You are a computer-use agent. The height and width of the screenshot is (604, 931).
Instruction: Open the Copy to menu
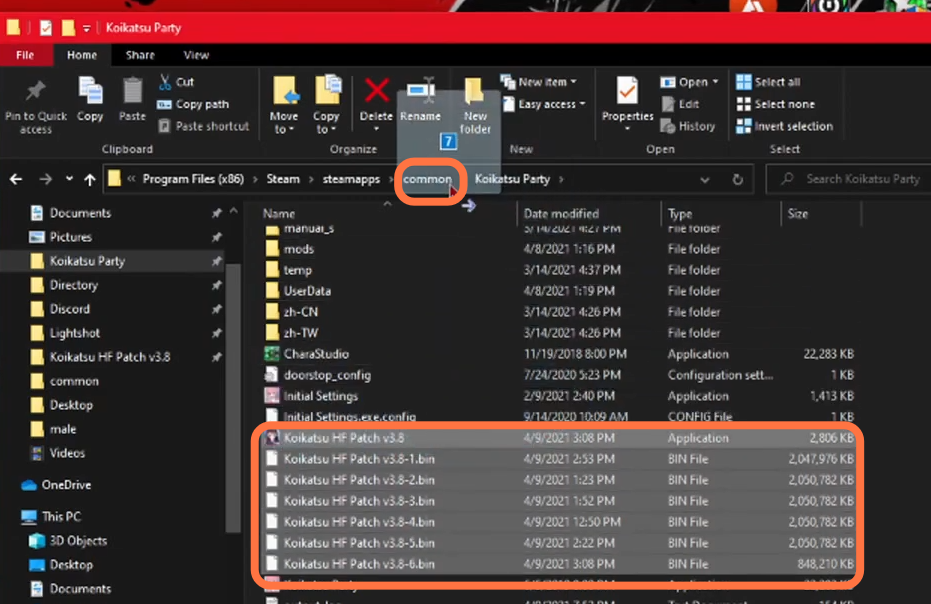coord(327,105)
